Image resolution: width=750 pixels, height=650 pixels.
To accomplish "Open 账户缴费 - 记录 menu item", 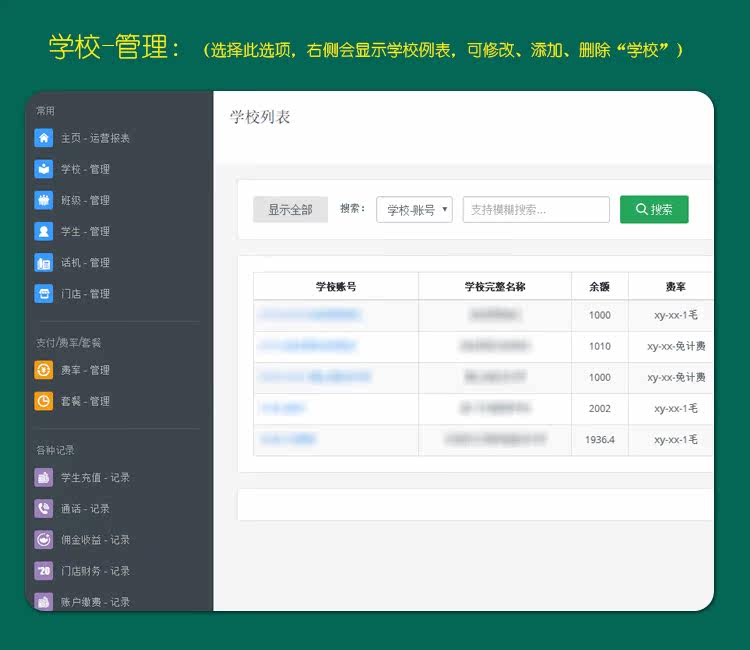I will pyautogui.click(x=95, y=602).
